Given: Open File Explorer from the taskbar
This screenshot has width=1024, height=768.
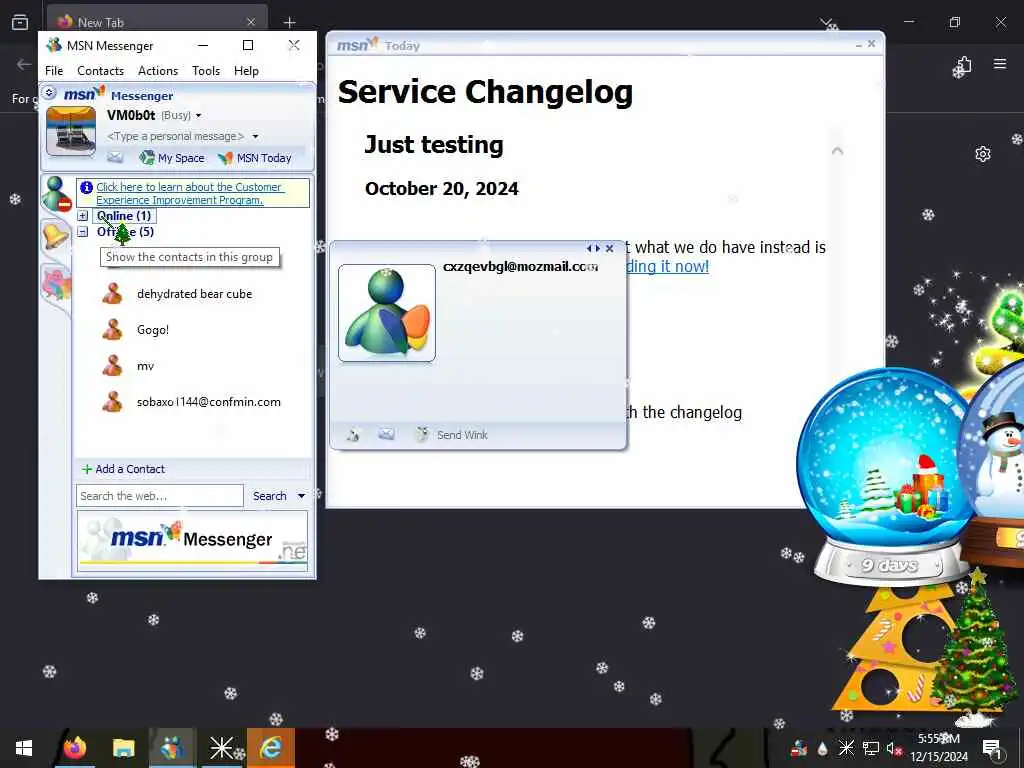Looking at the screenshot, I should pos(123,748).
